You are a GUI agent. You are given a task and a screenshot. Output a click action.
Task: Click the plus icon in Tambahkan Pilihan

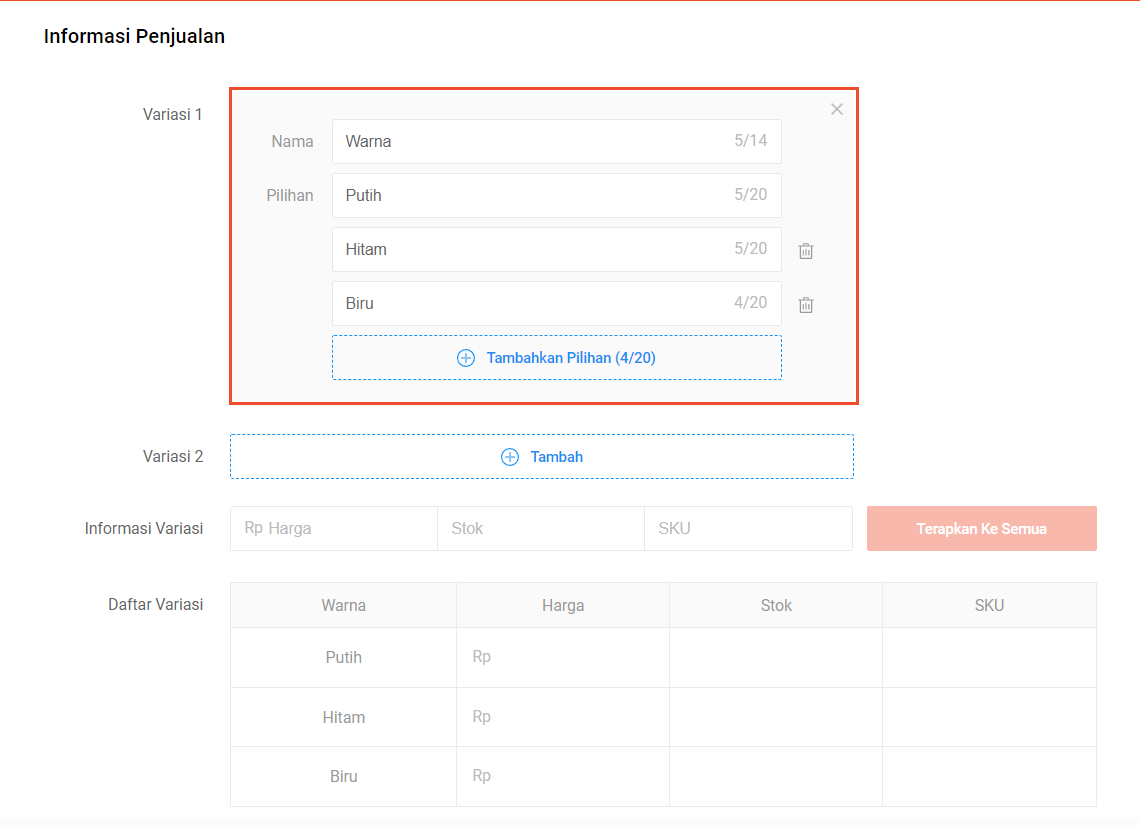tap(466, 358)
